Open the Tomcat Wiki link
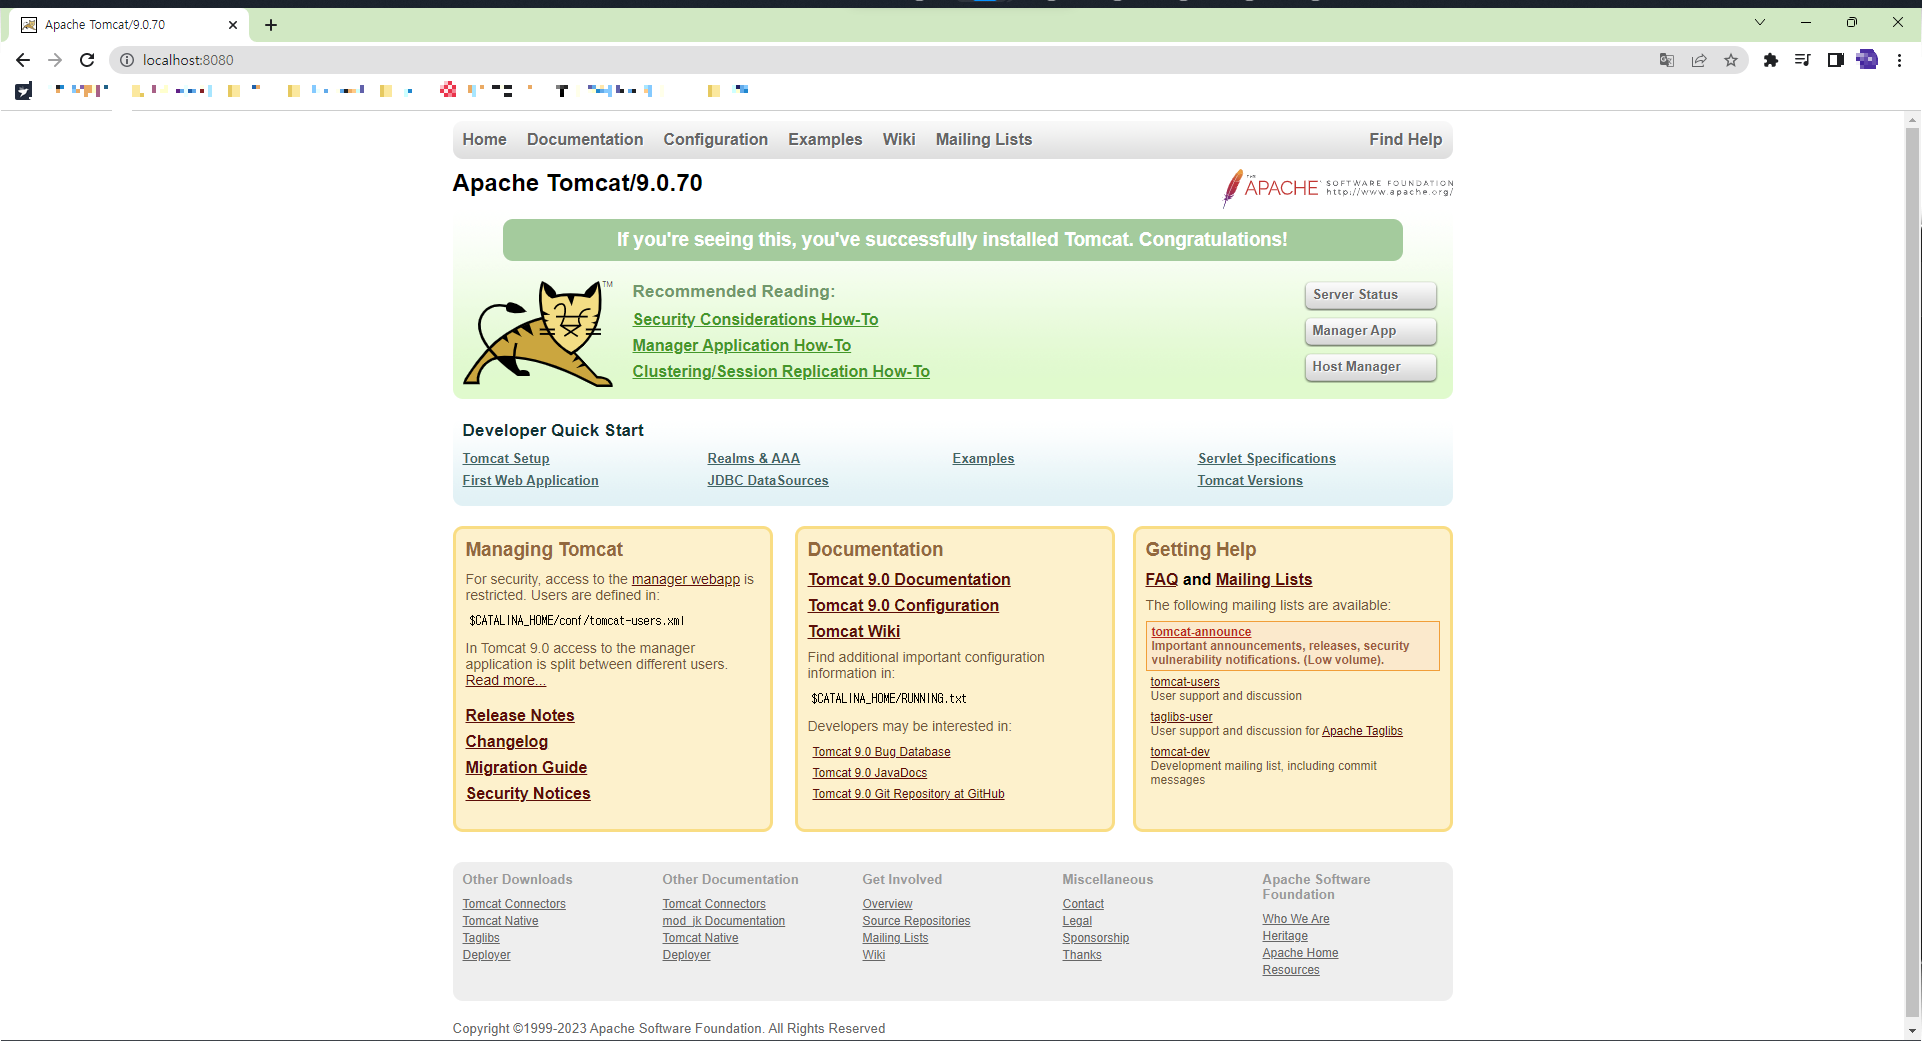The image size is (1922, 1041). 854,631
